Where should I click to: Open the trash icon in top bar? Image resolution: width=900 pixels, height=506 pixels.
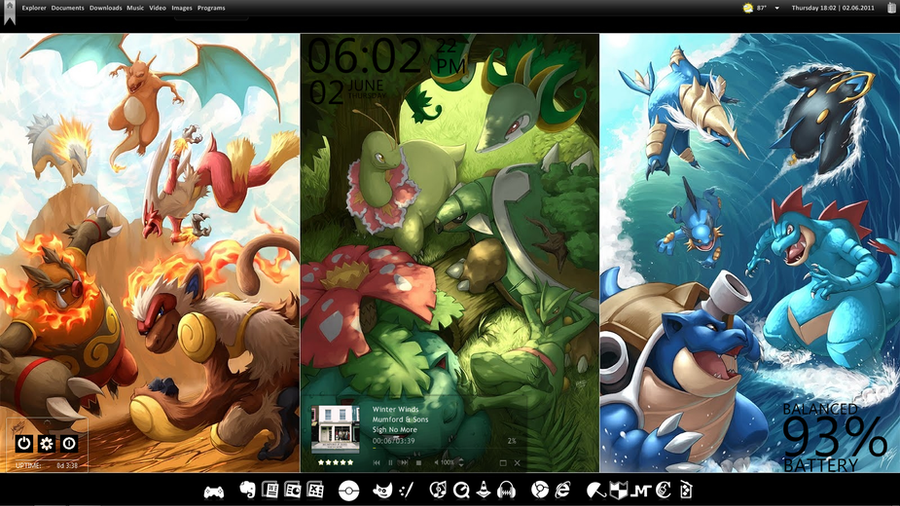892,8
